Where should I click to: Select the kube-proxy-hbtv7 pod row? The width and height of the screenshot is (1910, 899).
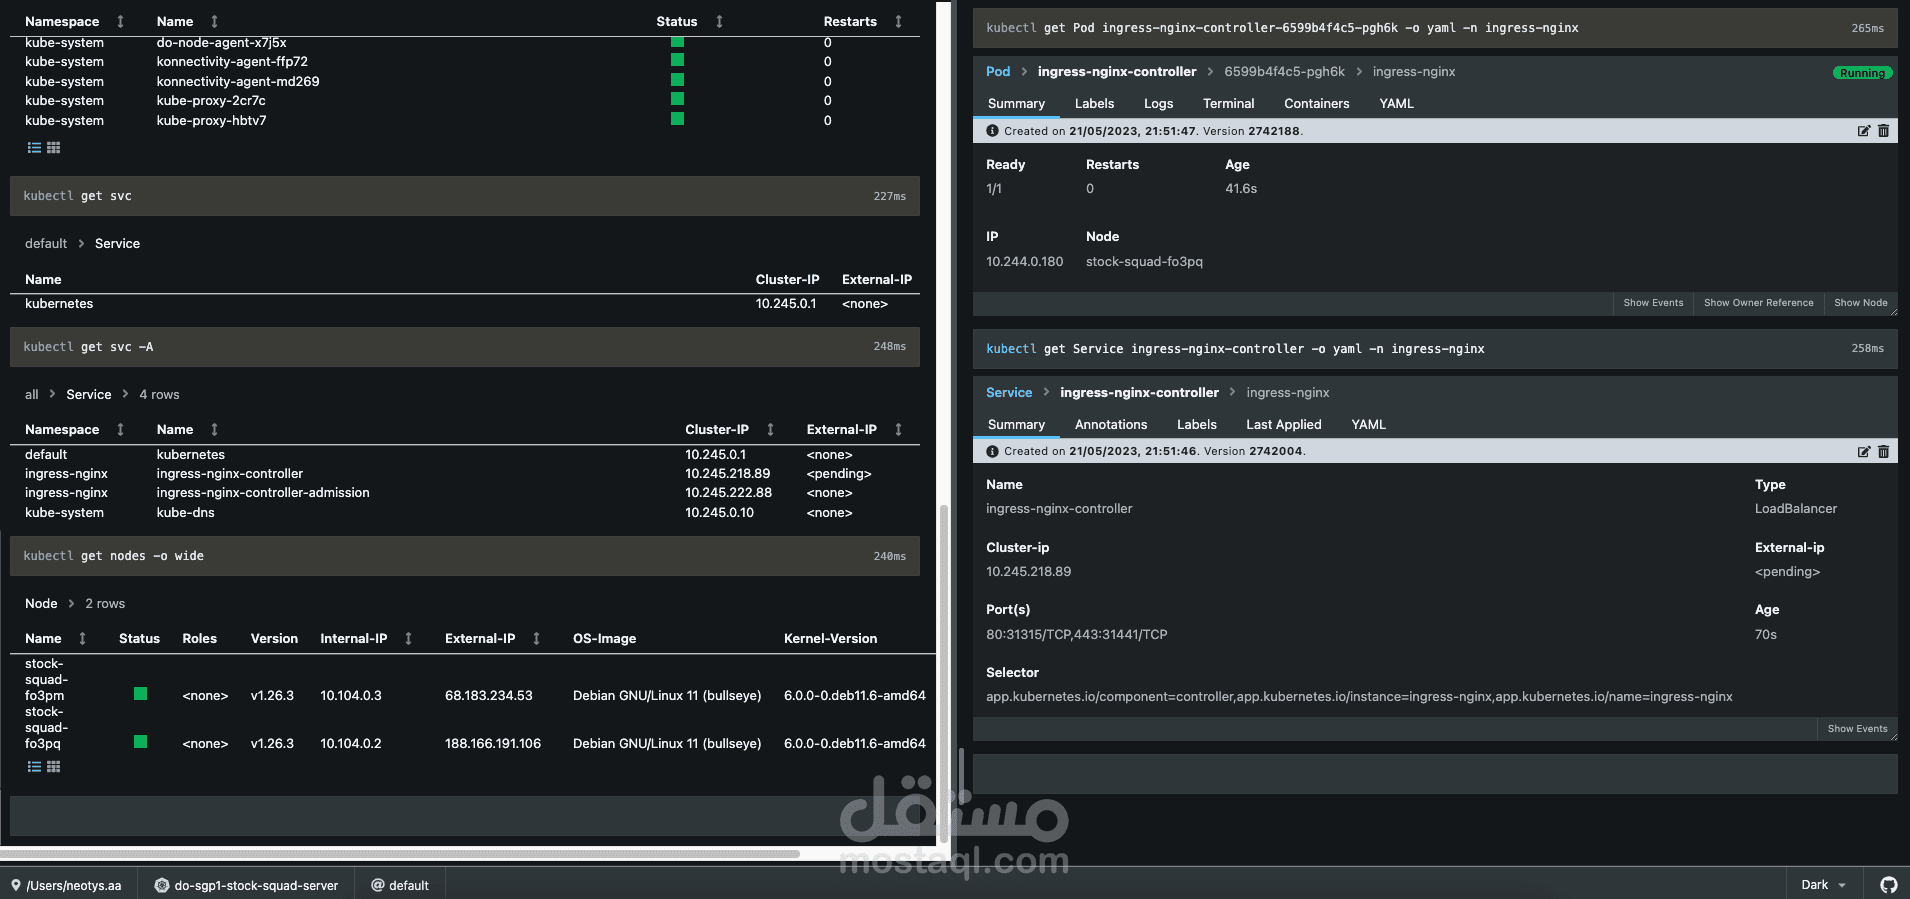pos(465,120)
